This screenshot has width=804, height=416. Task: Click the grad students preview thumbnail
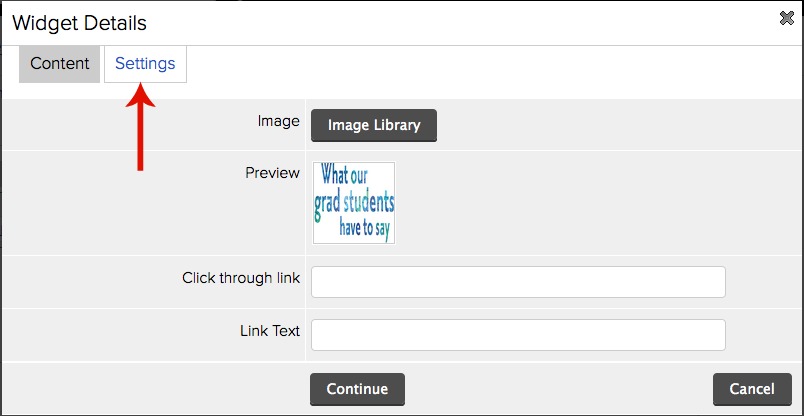354,203
